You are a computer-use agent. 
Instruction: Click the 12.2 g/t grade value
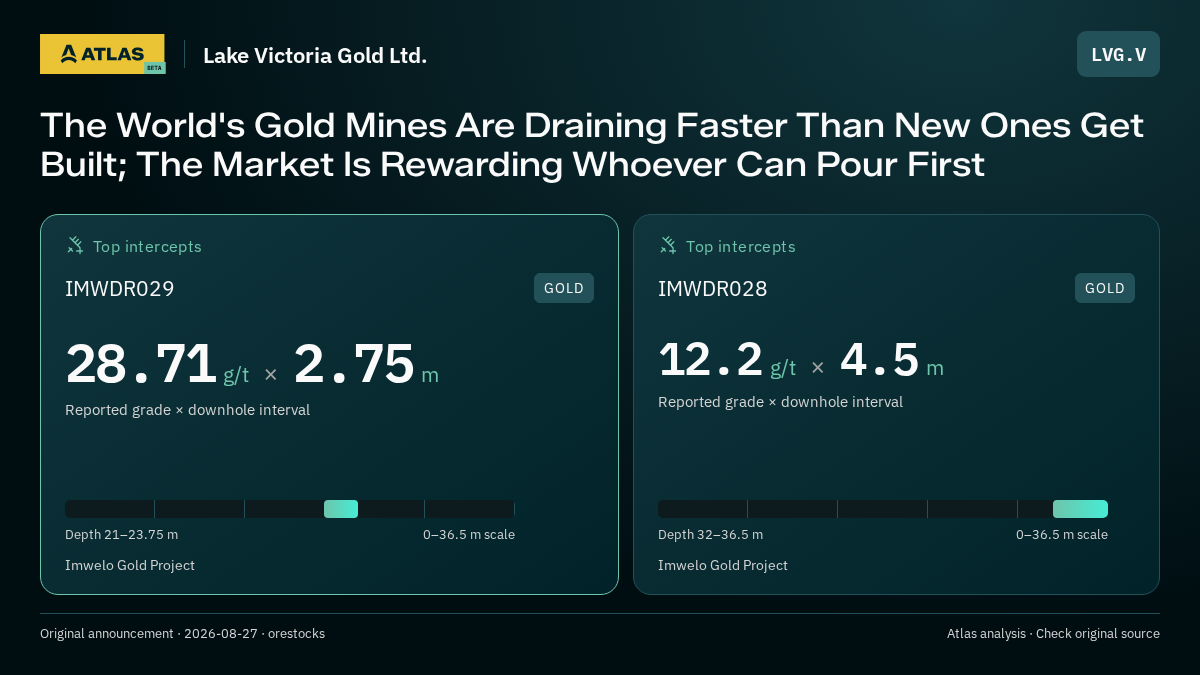(727, 360)
